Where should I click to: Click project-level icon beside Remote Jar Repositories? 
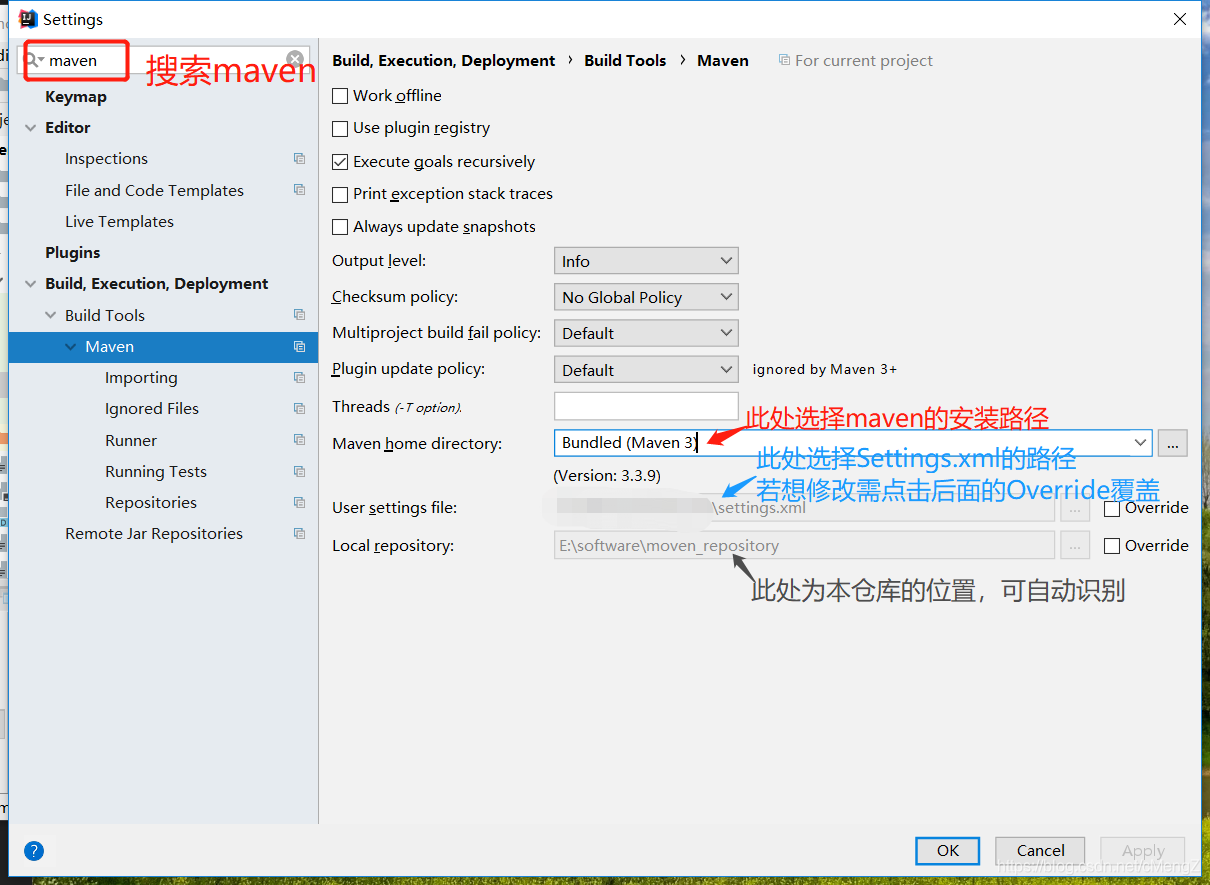299,533
